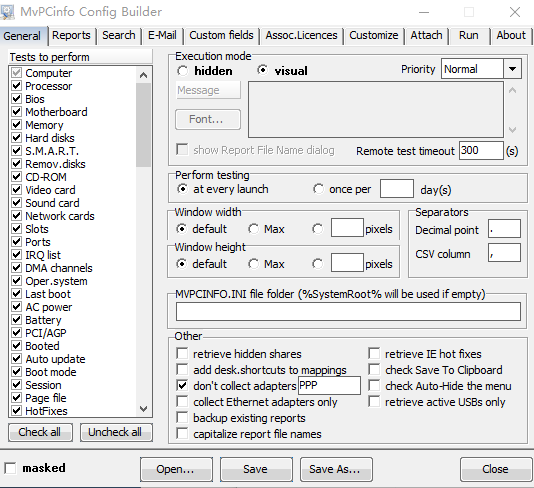The height and width of the screenshot is (488, 534).
Task: Enable retrieve hidden shares option
Action: point(182,353)
